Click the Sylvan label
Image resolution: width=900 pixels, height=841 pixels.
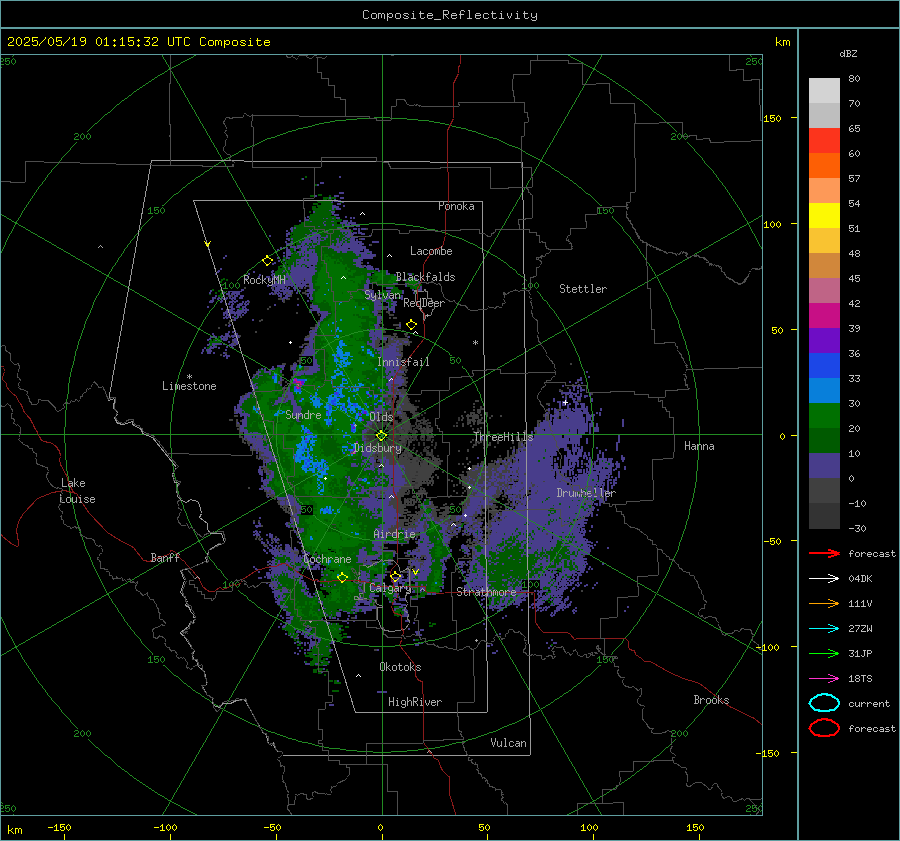pos(382,295)
